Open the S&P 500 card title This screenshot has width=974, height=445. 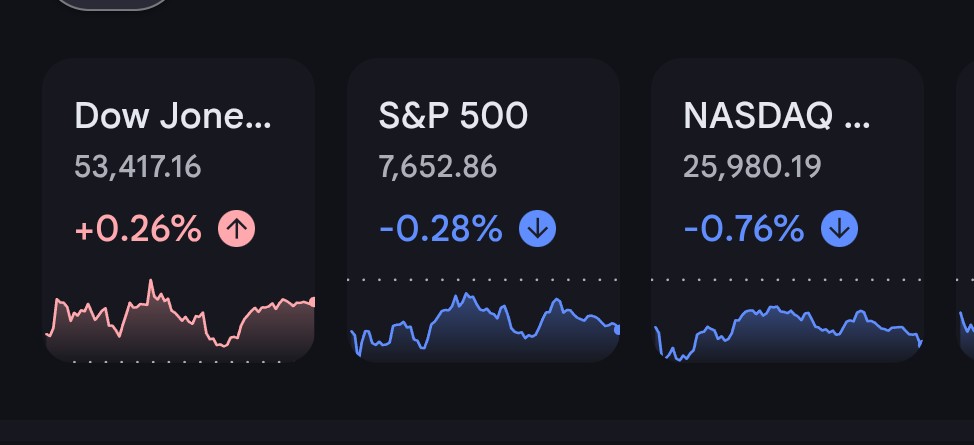click(x=453, y=116)
